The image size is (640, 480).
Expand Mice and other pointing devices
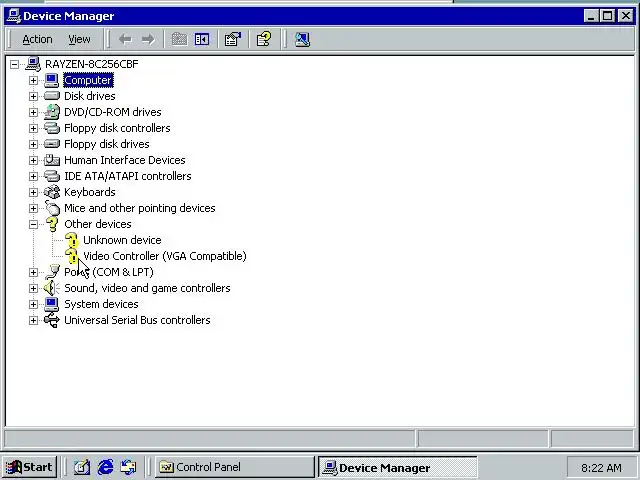point(33,208)
